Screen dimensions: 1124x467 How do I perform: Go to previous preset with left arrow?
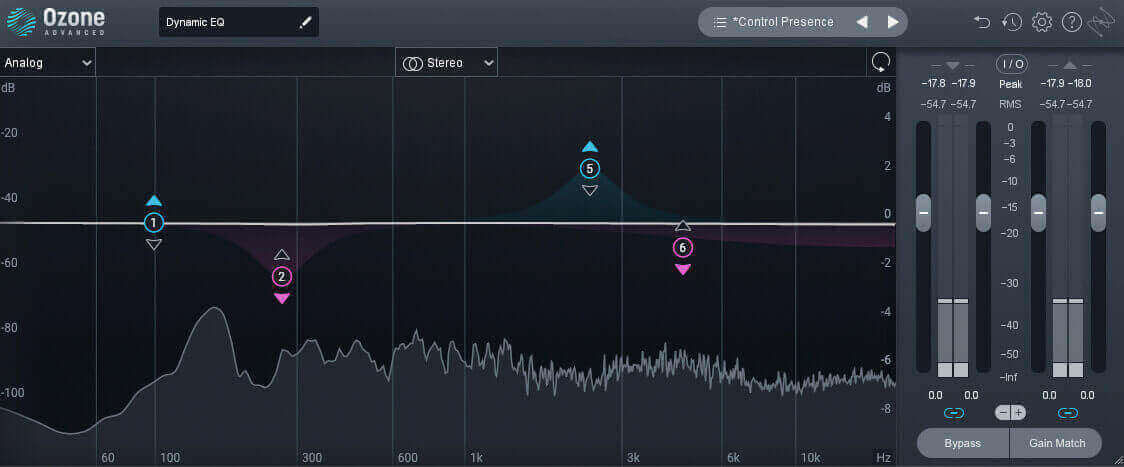pos(862,22)
